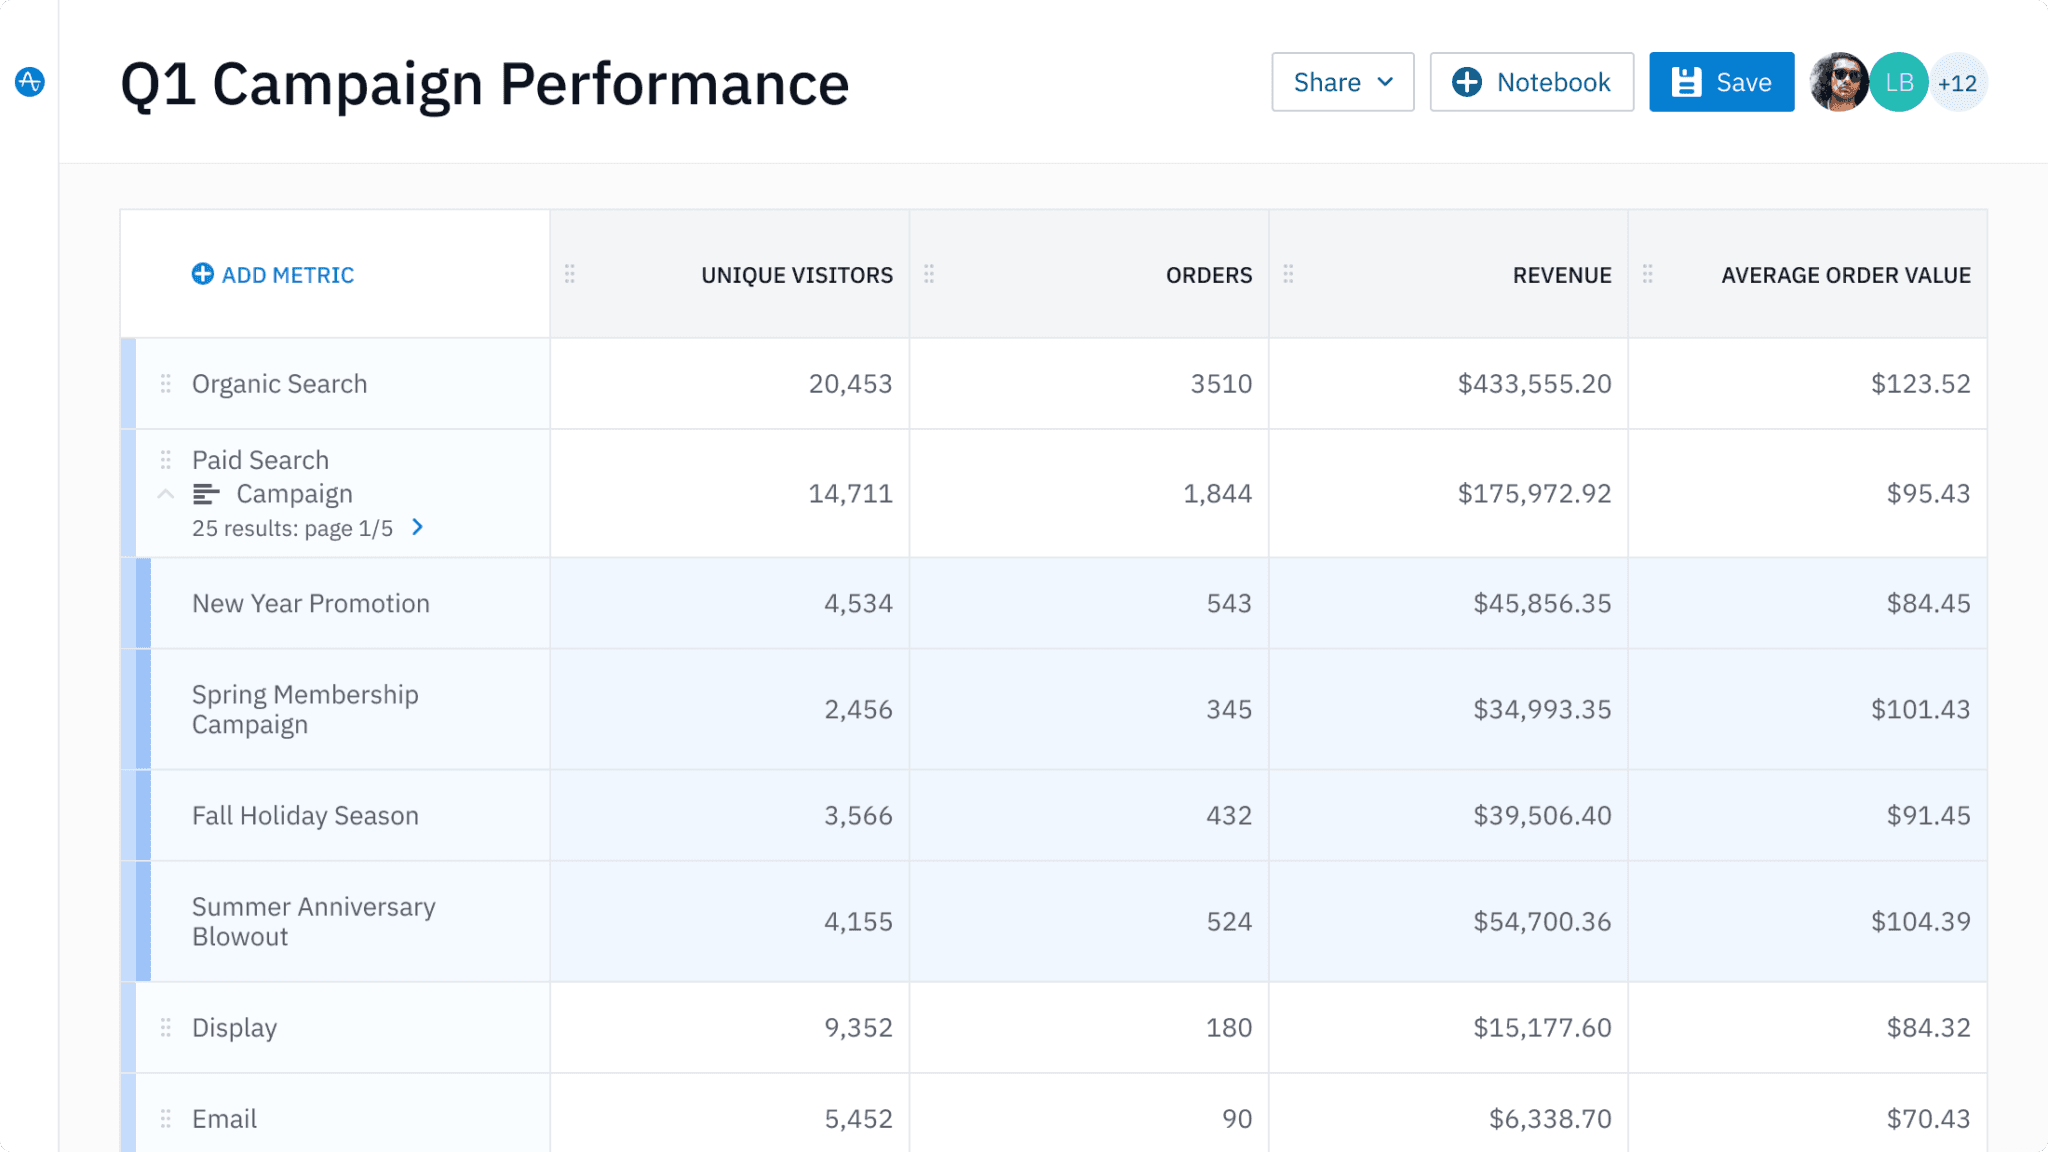The image size is (2048, 1152).
Task: Save the Q1 Campaign Performance chart
Action: click(1721, 82)
